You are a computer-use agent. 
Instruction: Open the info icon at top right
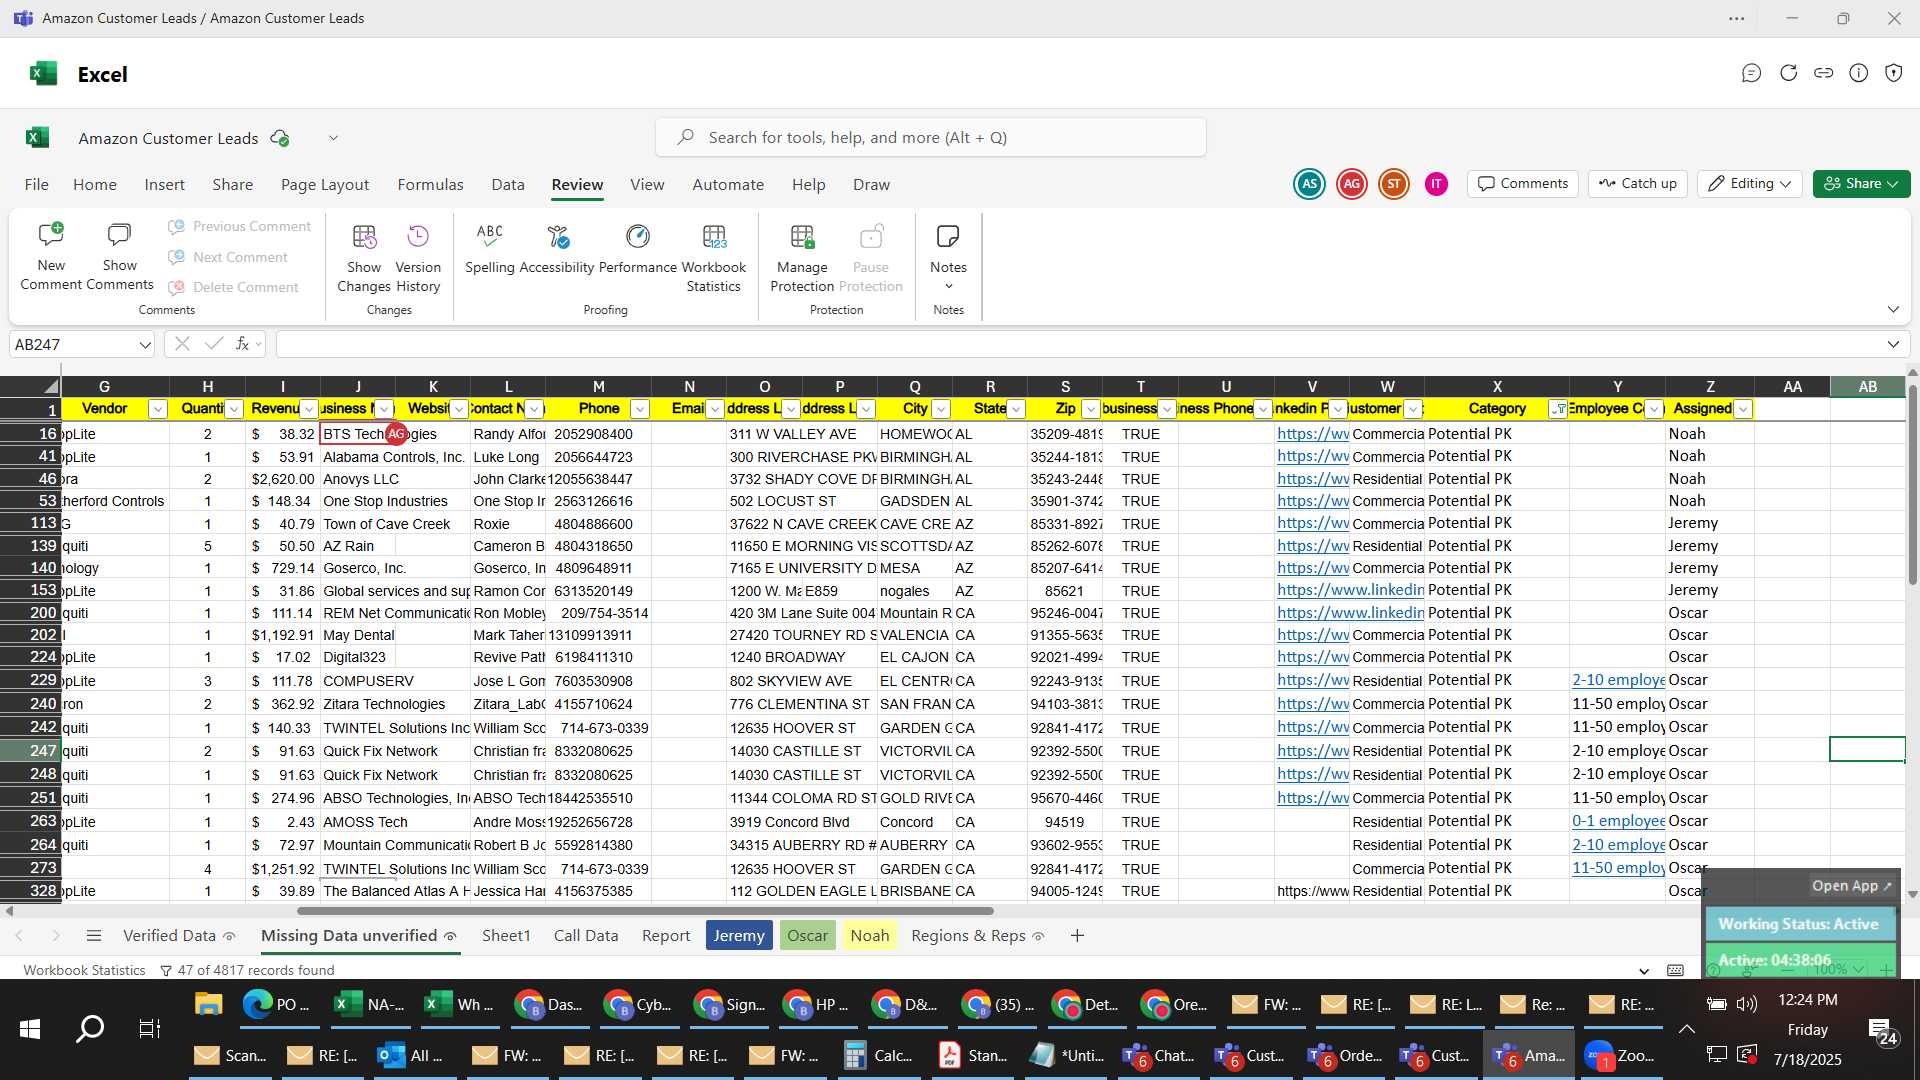point(1859,73)
